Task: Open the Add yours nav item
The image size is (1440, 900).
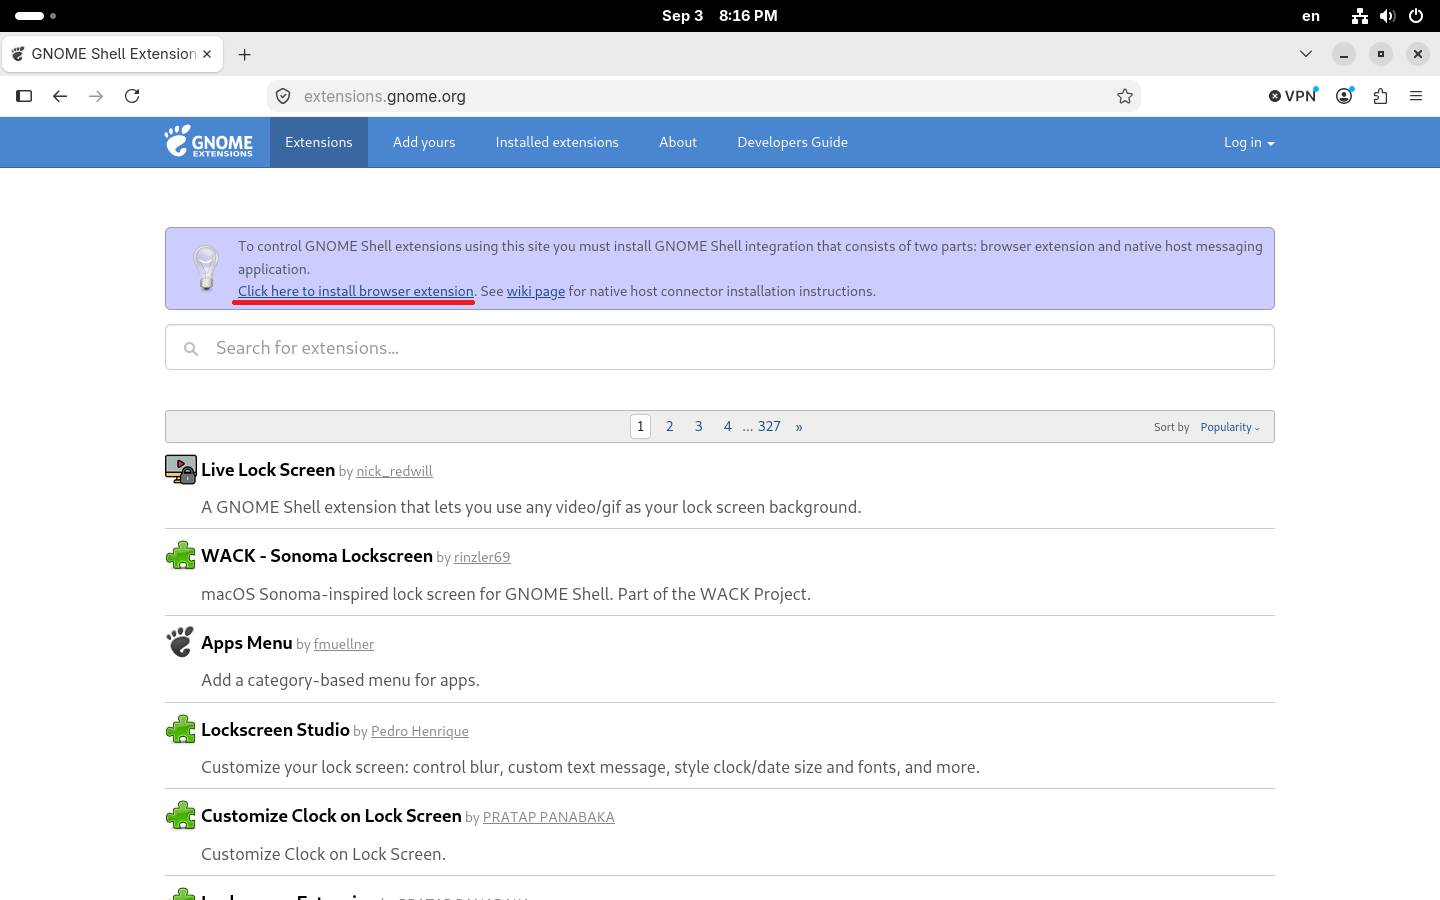Action: (x=424, y=142)
